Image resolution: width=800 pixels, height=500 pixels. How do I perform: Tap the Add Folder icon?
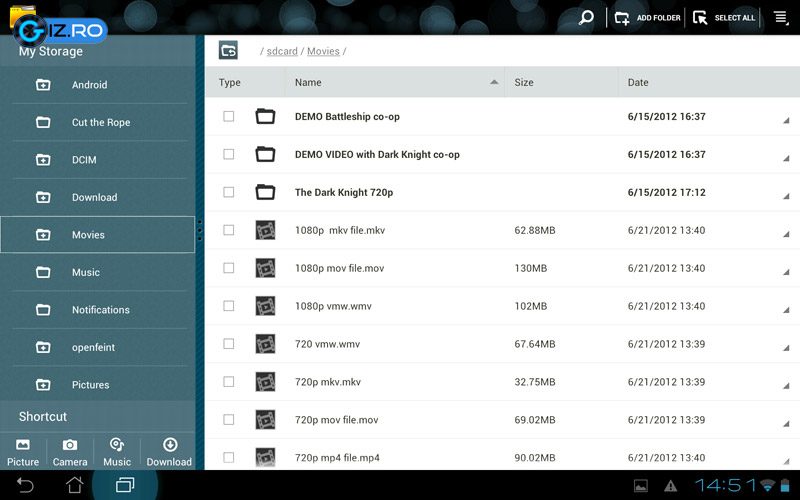coord(622,17)
